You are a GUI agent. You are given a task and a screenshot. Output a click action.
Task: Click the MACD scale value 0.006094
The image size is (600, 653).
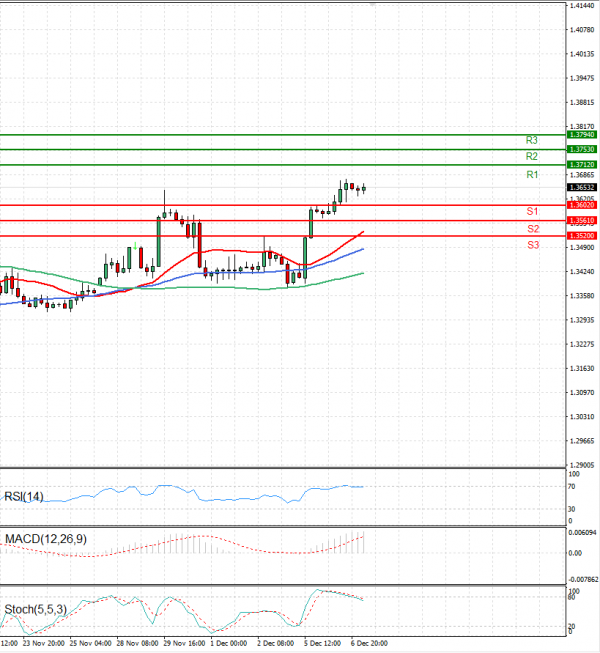point(583,533)
